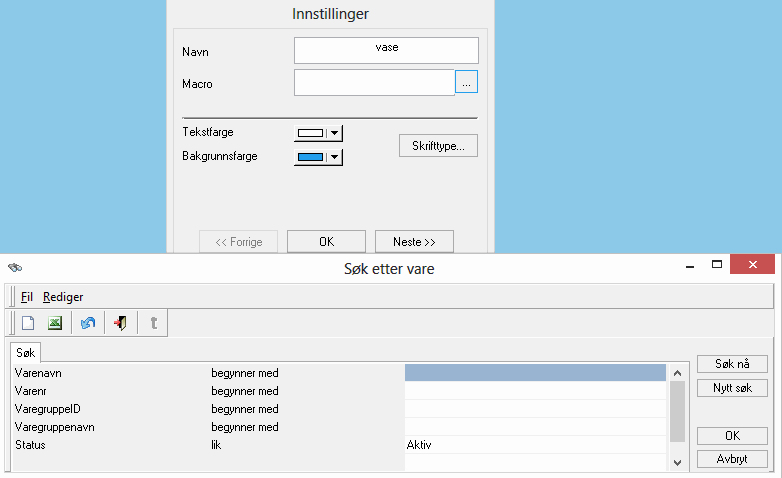Click the grey 't' toolbar icon
The height and width of the screenshot is (478, 782).
(153, 323)
